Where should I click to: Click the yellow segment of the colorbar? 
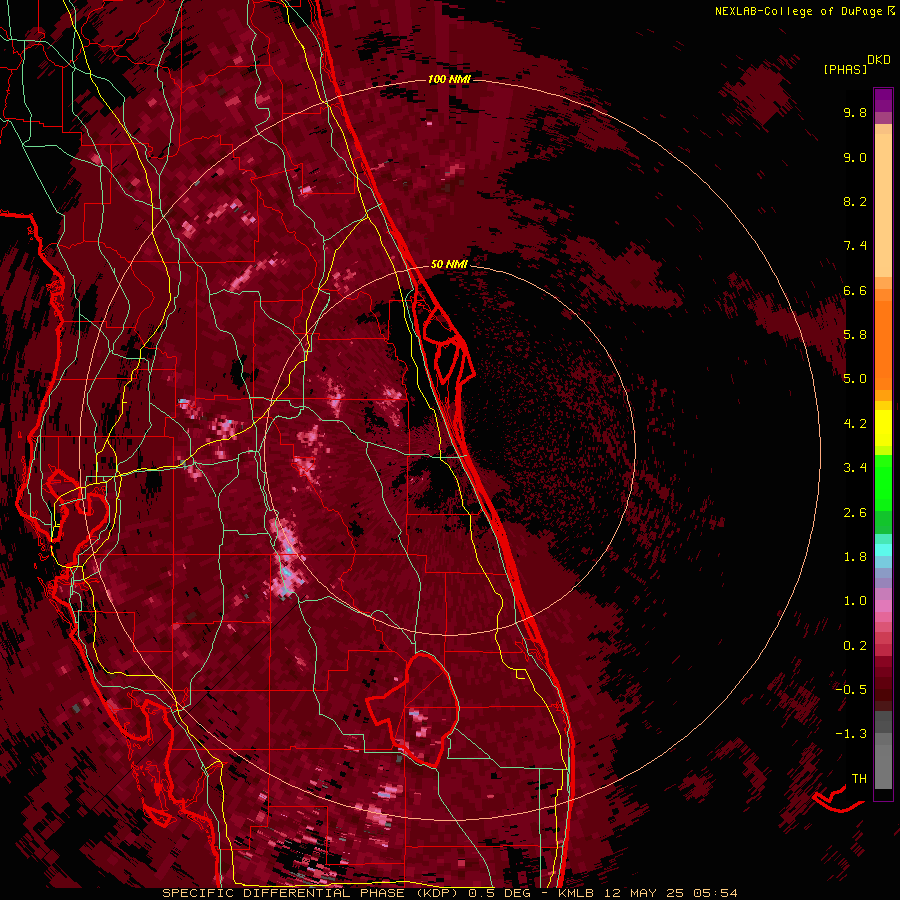click(883, 428)
